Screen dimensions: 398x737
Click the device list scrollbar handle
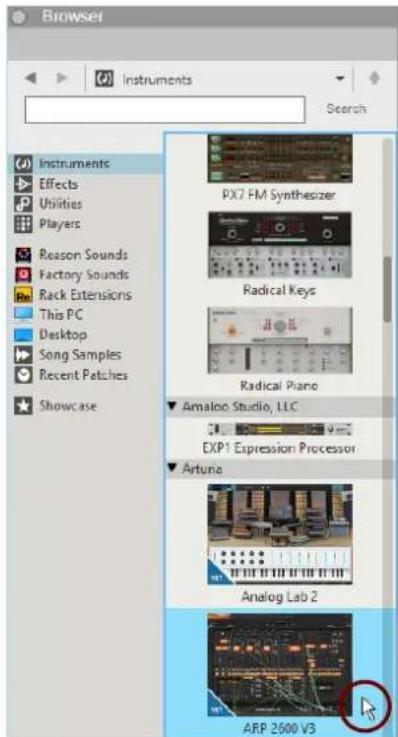(388, 289)
